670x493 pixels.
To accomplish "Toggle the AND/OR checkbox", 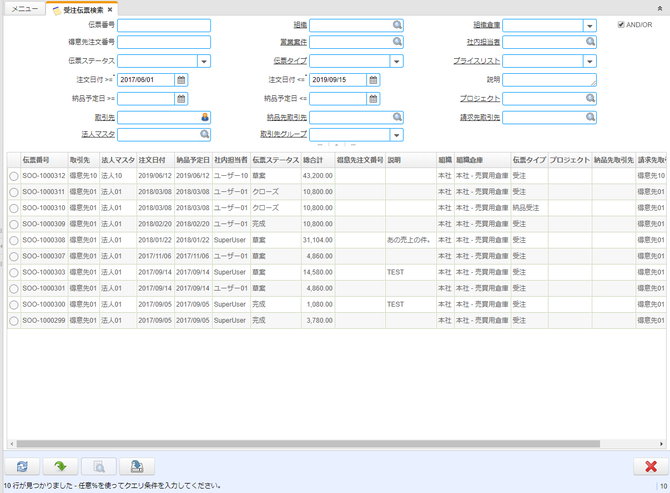I will tap(621, 25).
